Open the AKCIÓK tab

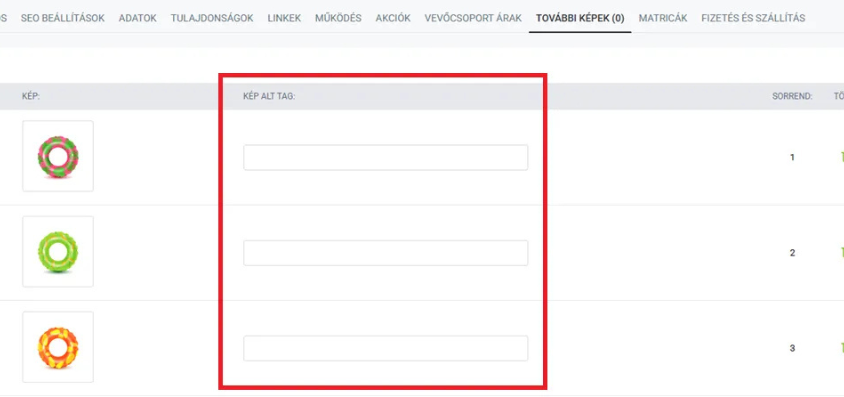click(393, 18)
